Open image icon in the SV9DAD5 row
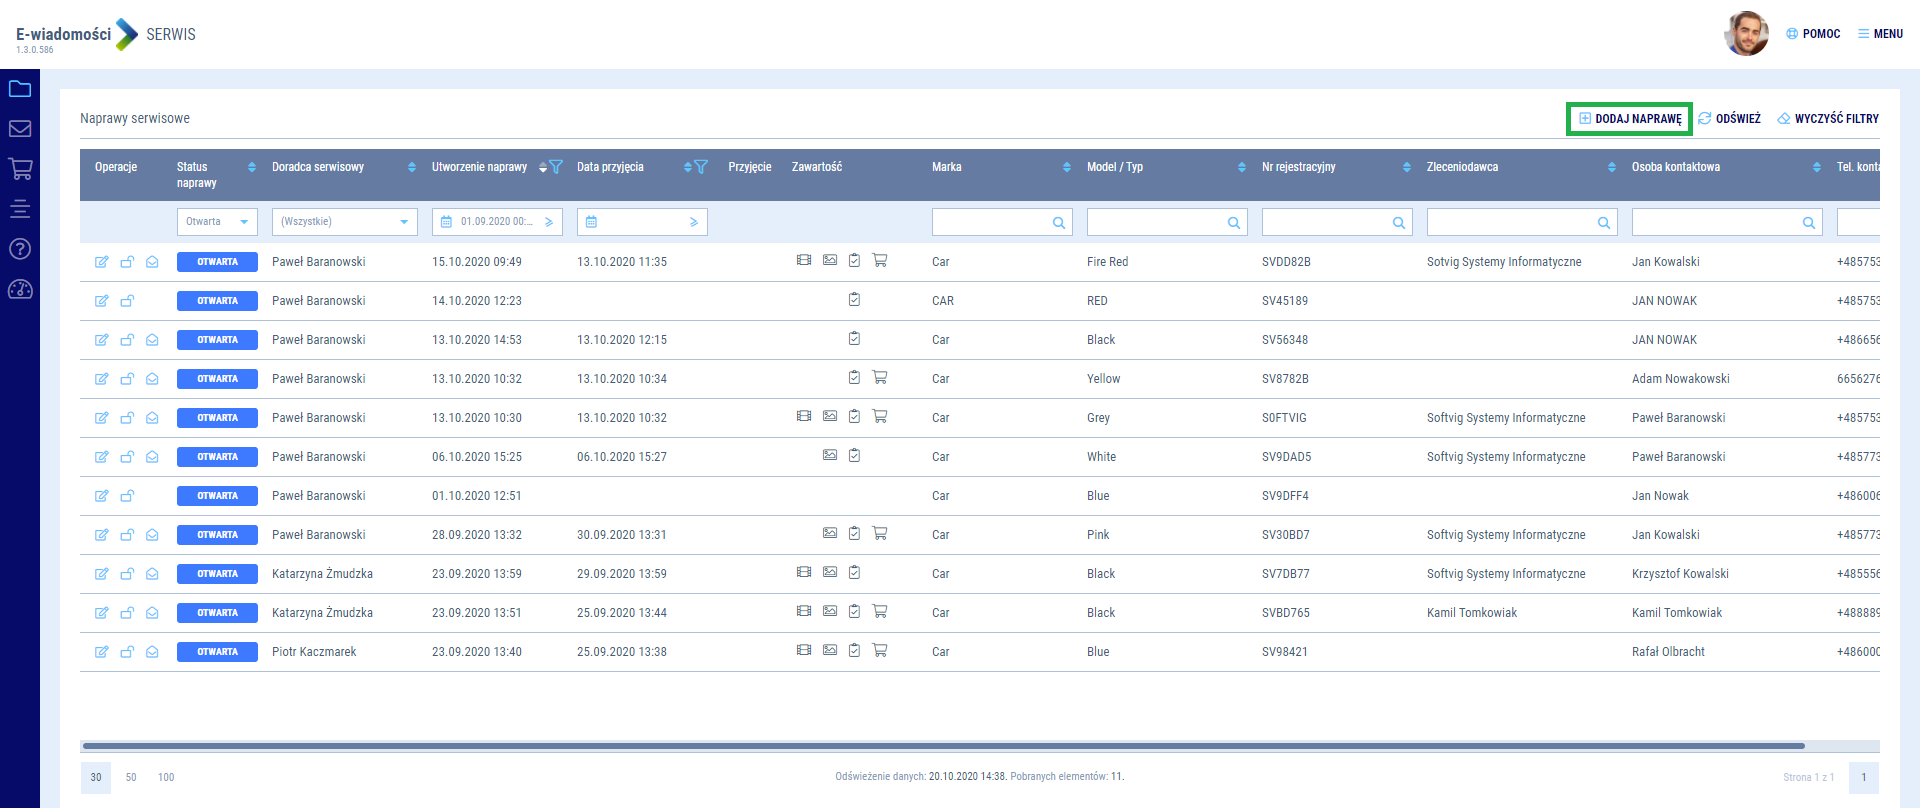 coord(830,456)
